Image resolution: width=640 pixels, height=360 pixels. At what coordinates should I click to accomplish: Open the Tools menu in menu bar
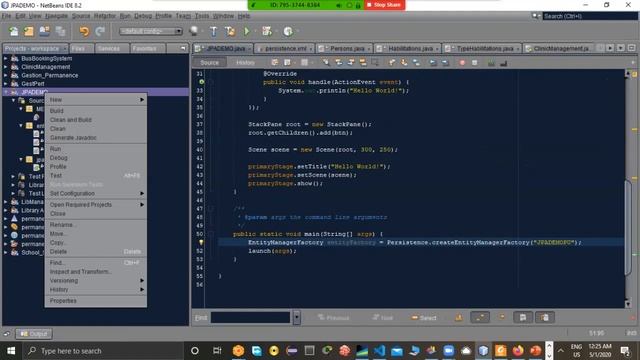coord(202,16)
